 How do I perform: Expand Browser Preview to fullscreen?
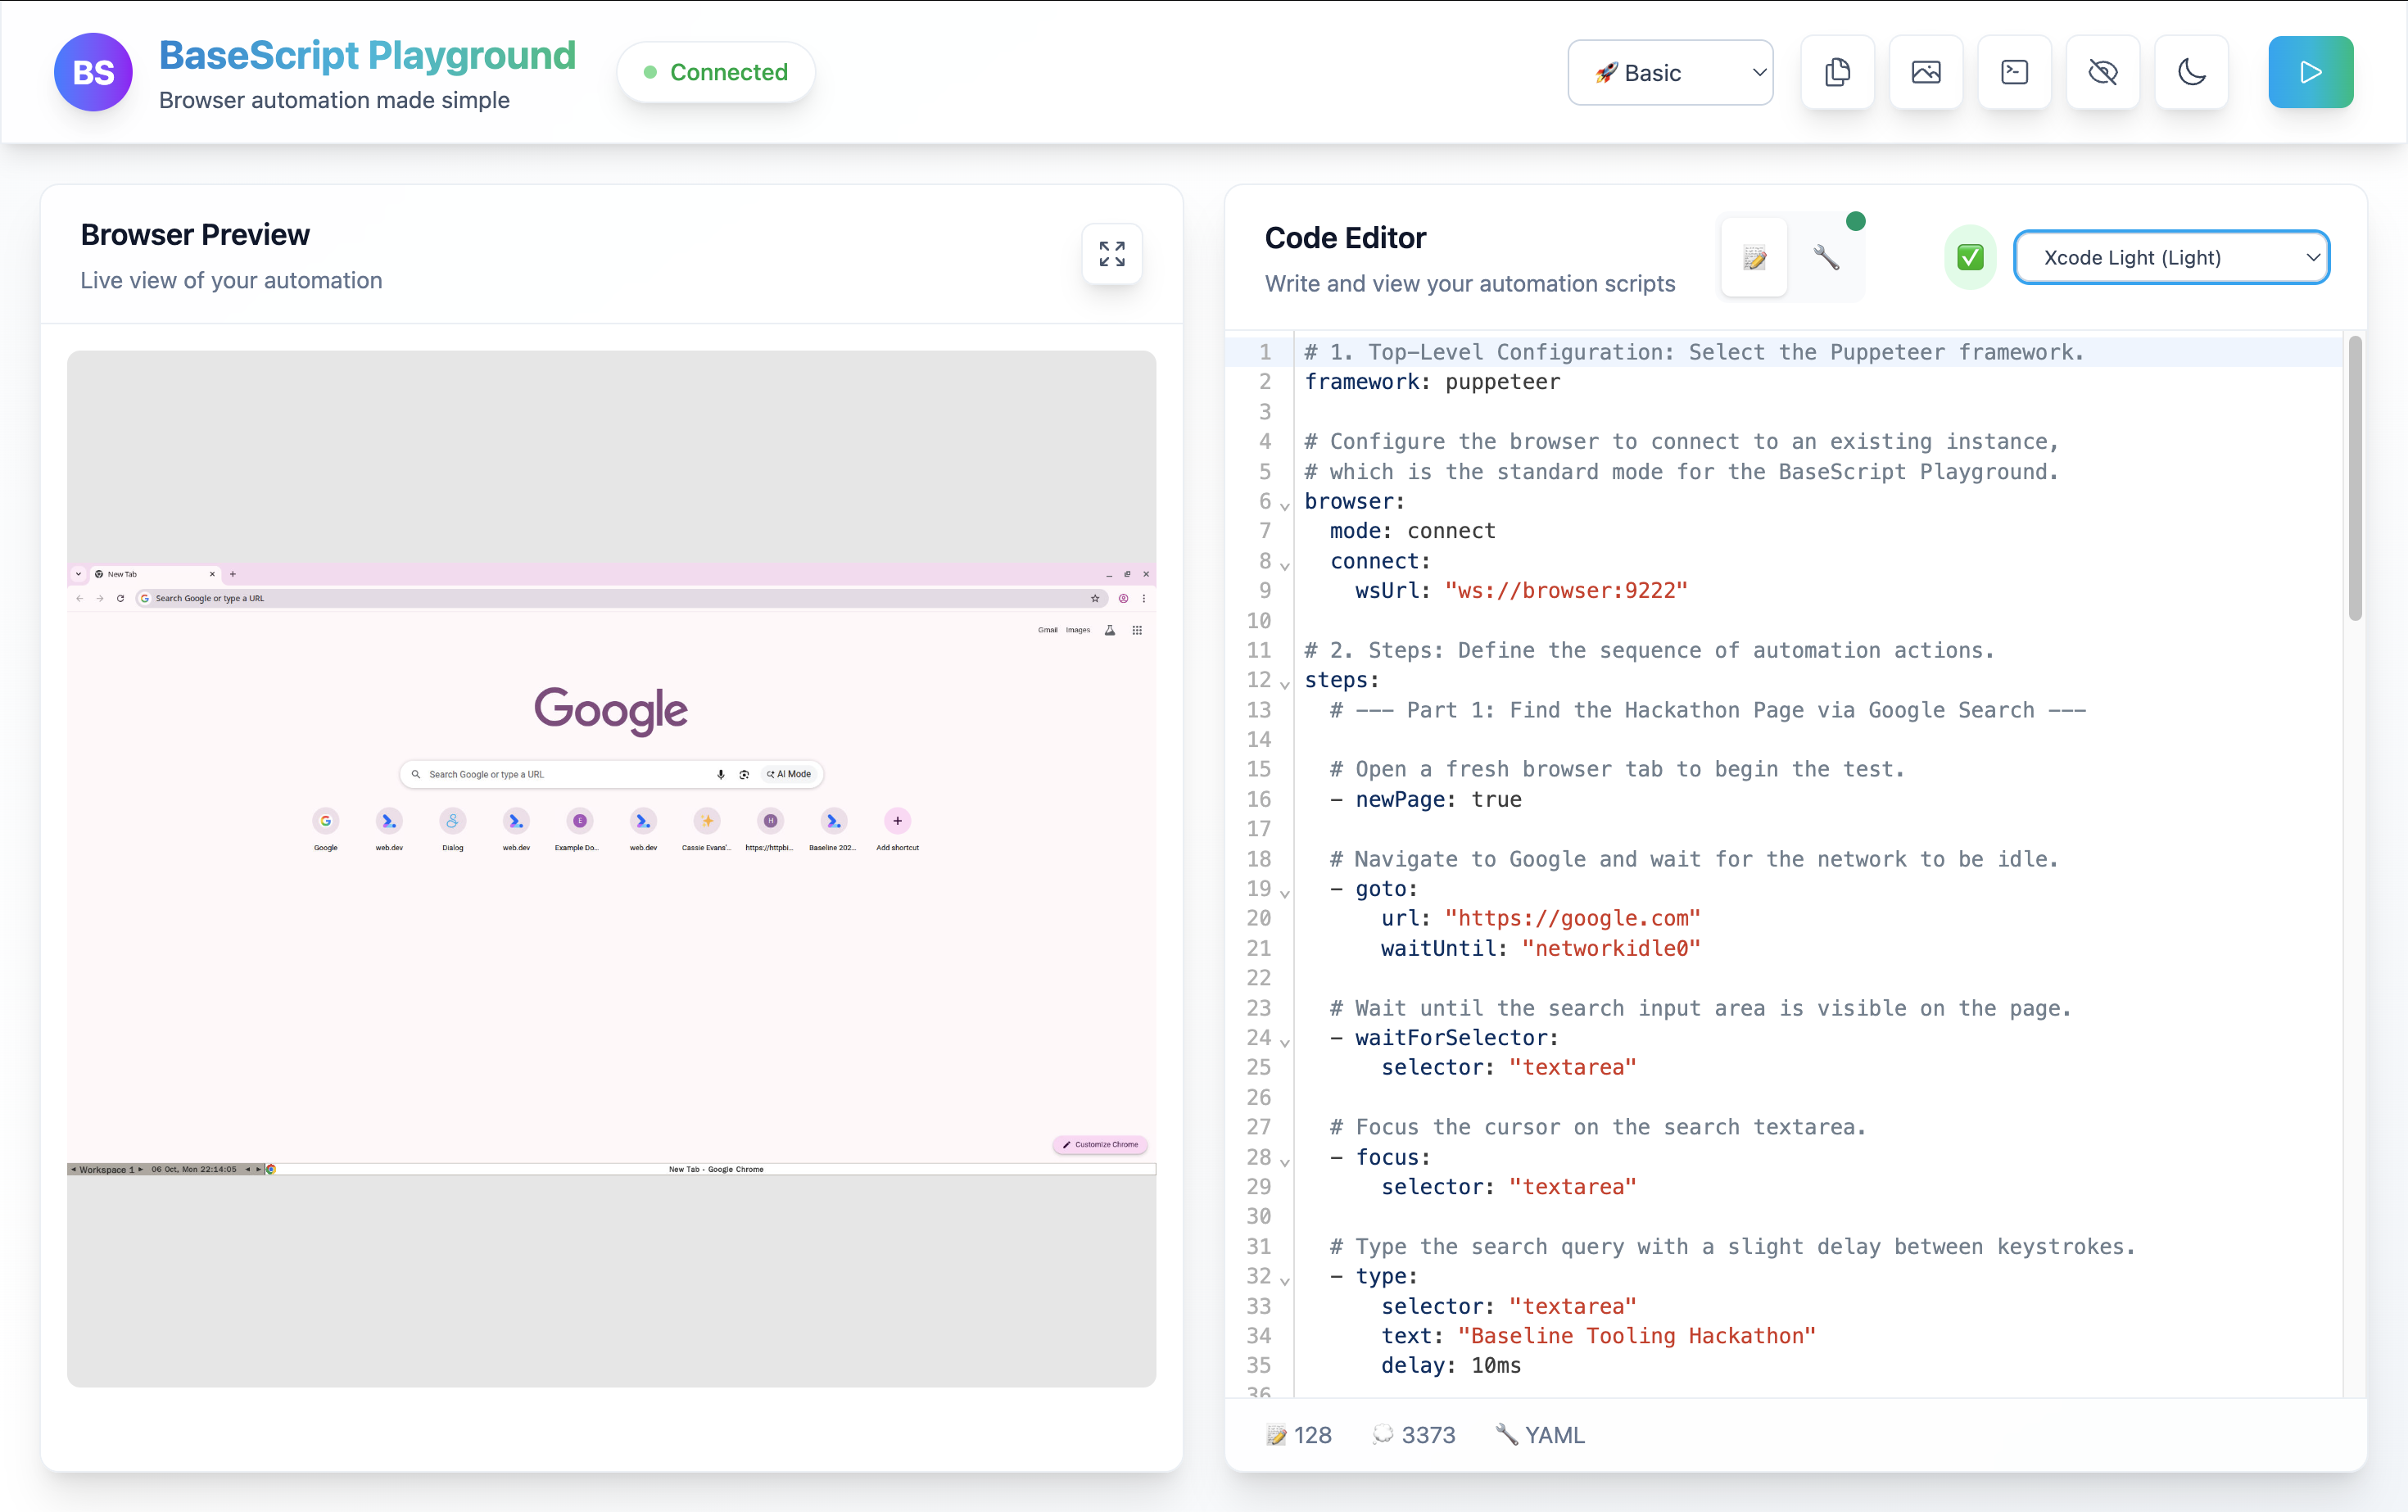coord(1111,254)
